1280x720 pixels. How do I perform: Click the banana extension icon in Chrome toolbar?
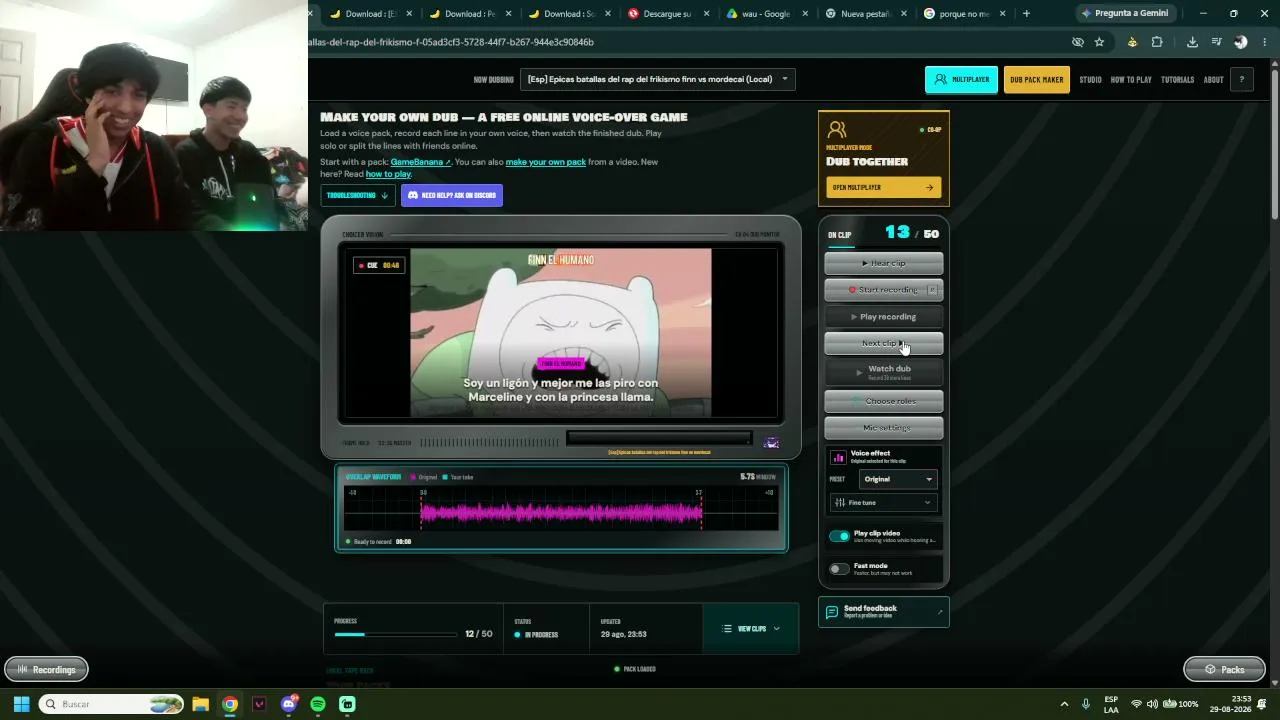(1132, 42)
